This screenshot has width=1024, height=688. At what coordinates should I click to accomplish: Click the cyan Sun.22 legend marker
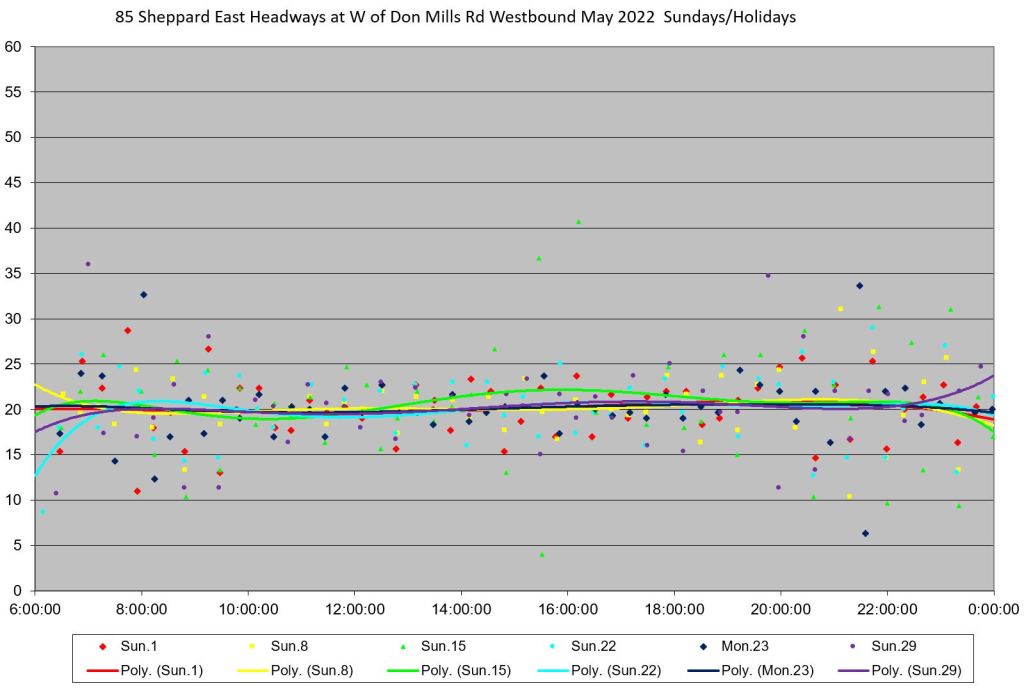pyautogui.click(x=561, y=648)
